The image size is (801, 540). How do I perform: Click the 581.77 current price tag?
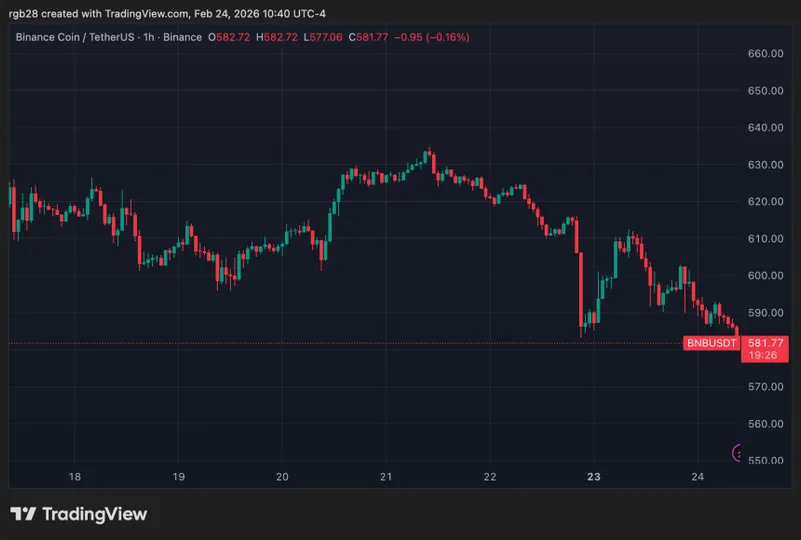(x=765, y=343)
